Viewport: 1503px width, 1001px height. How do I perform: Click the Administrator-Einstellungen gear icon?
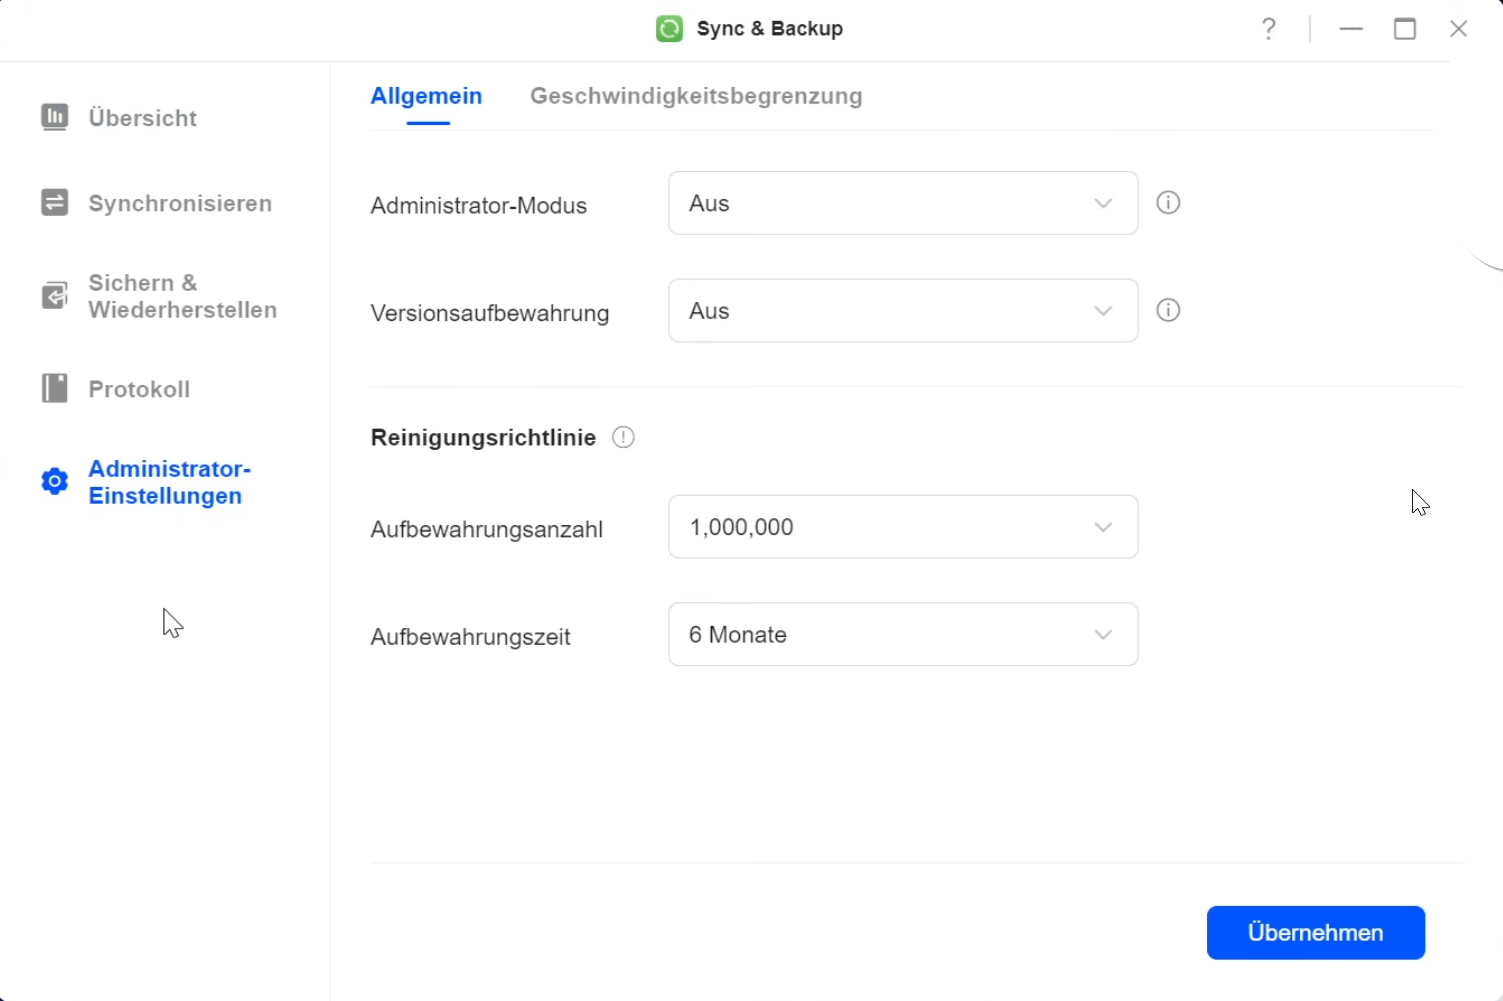click(x=54, y=482)
